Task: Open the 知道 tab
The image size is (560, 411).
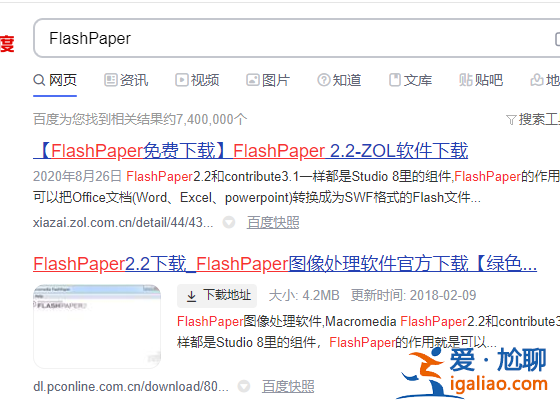Action: click(339, 80)
